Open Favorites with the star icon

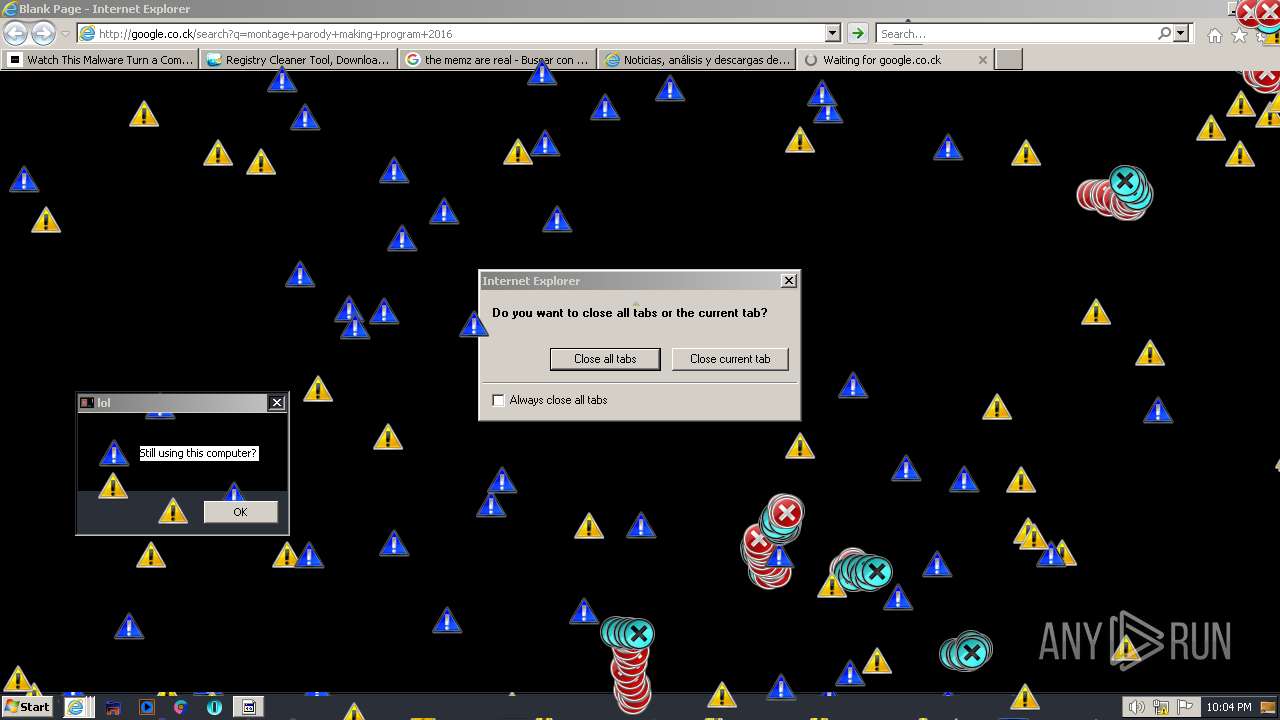coord(1240,35)
